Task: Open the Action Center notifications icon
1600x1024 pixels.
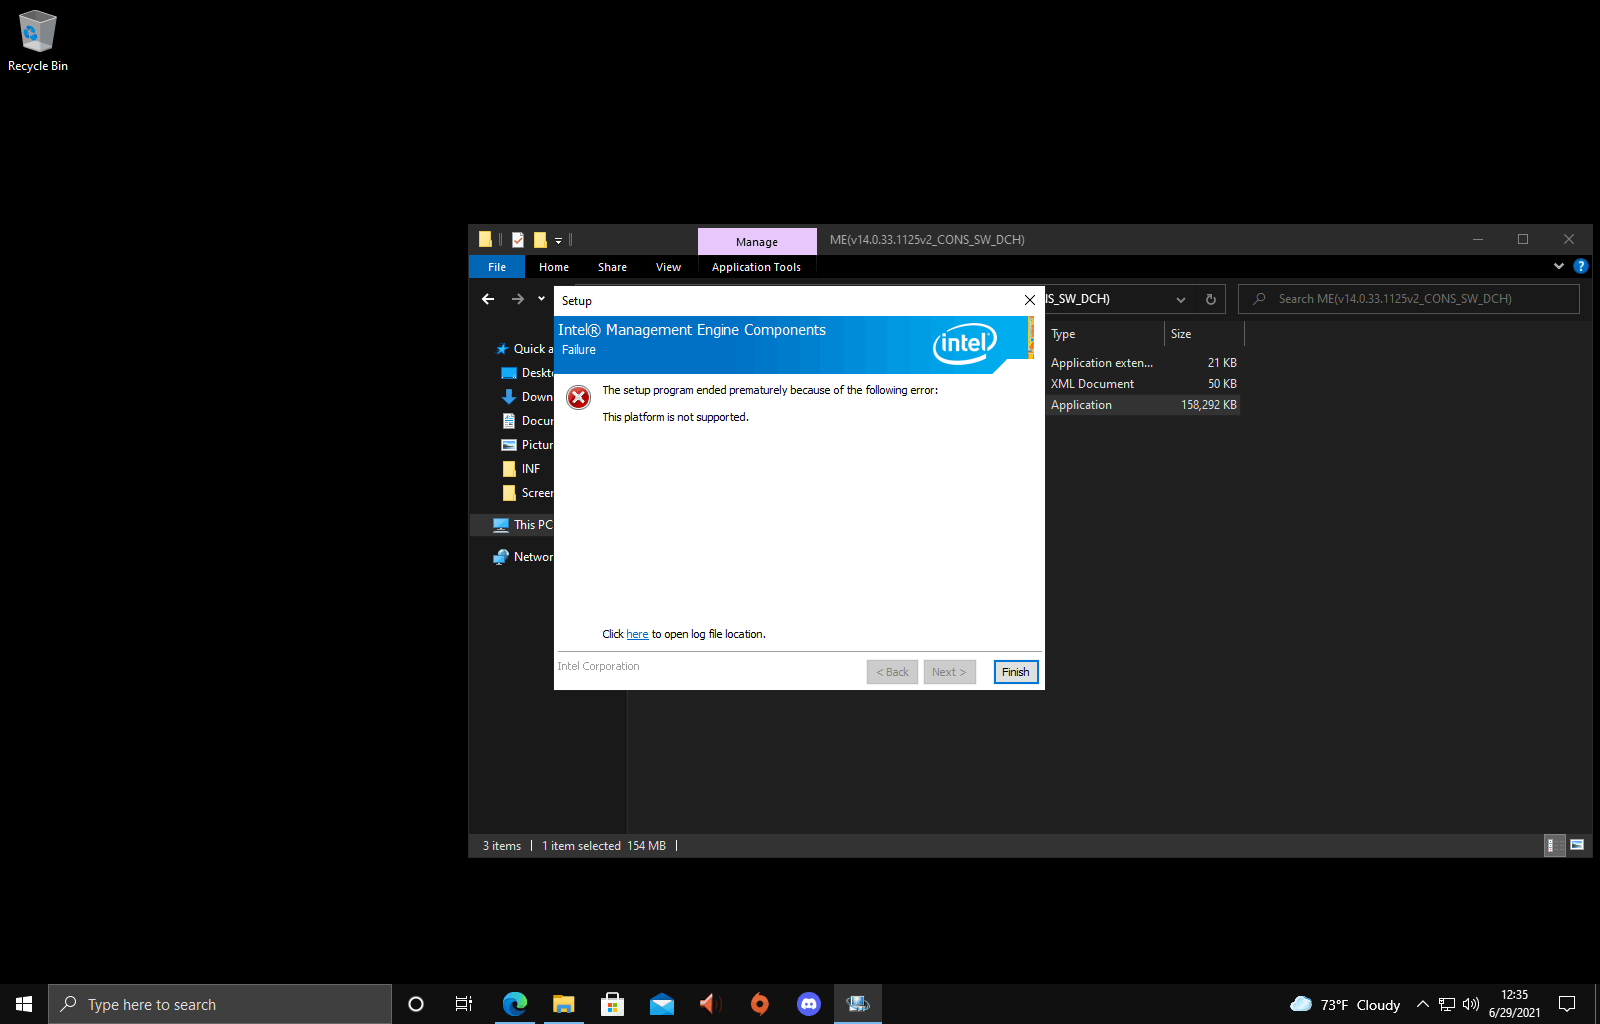Action: pos(1567,1004)
